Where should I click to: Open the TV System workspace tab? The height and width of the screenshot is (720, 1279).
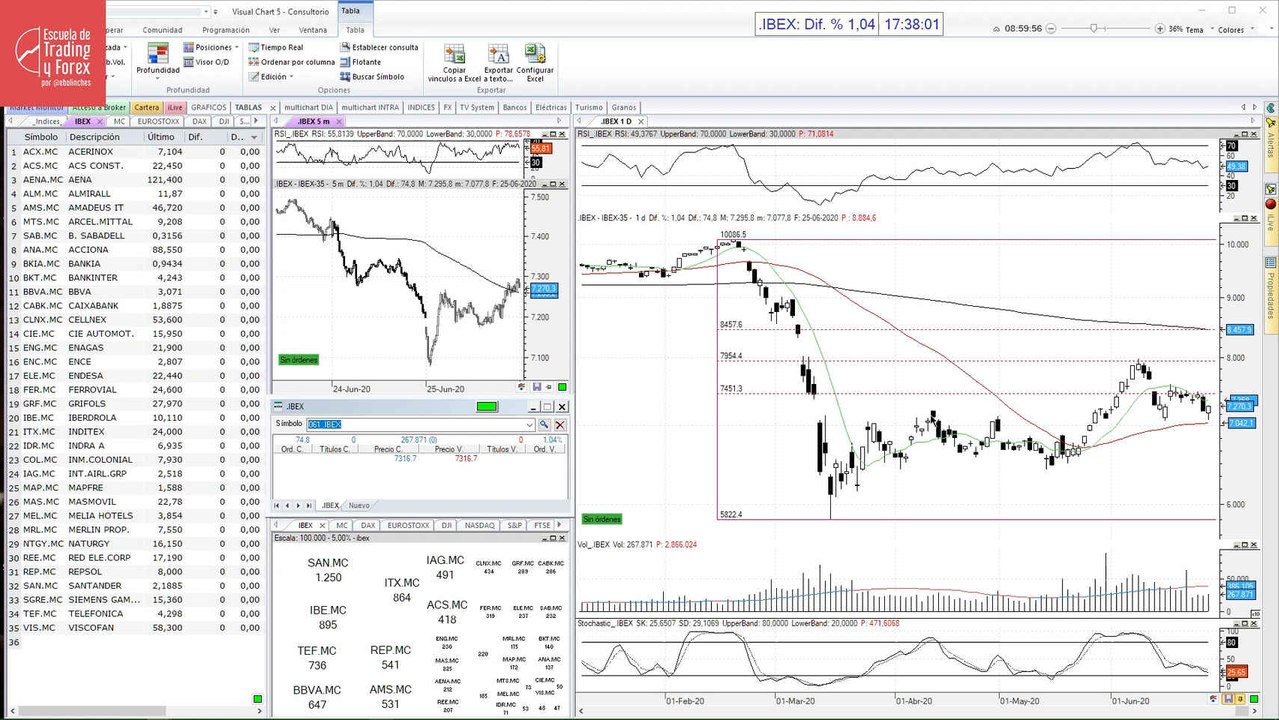478,107
